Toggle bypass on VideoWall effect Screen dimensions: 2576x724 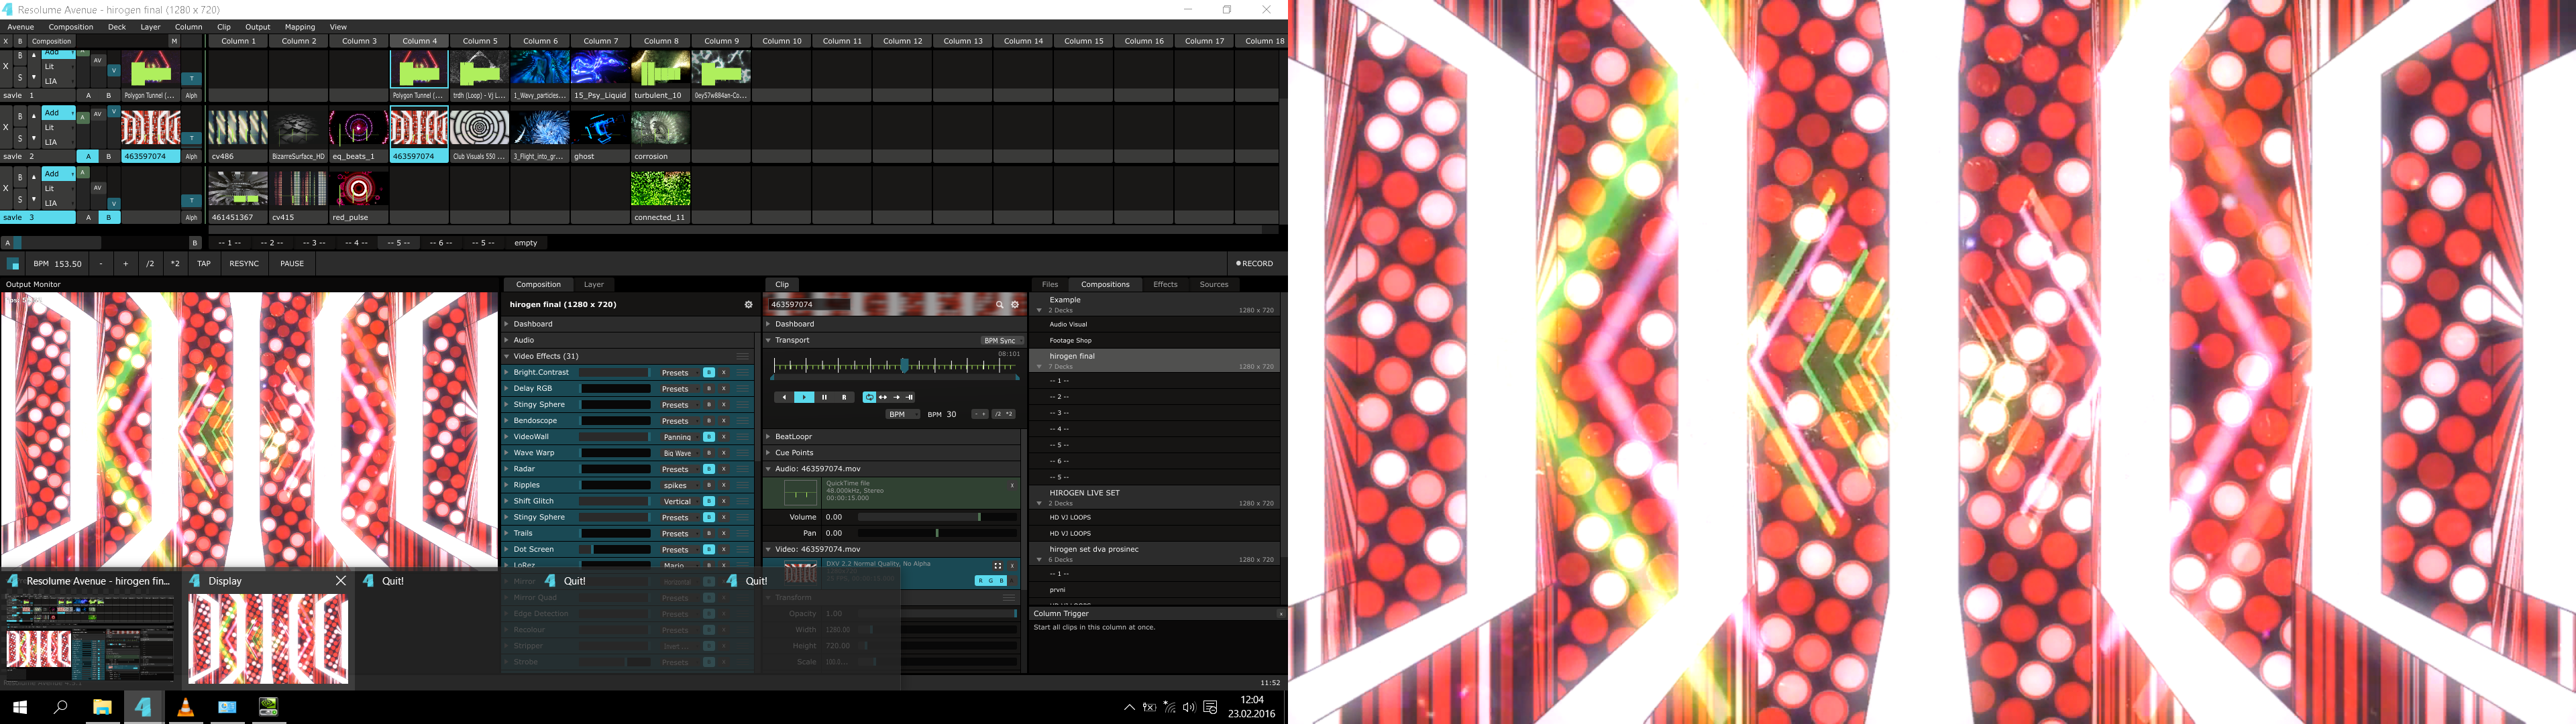pos(708,437)
